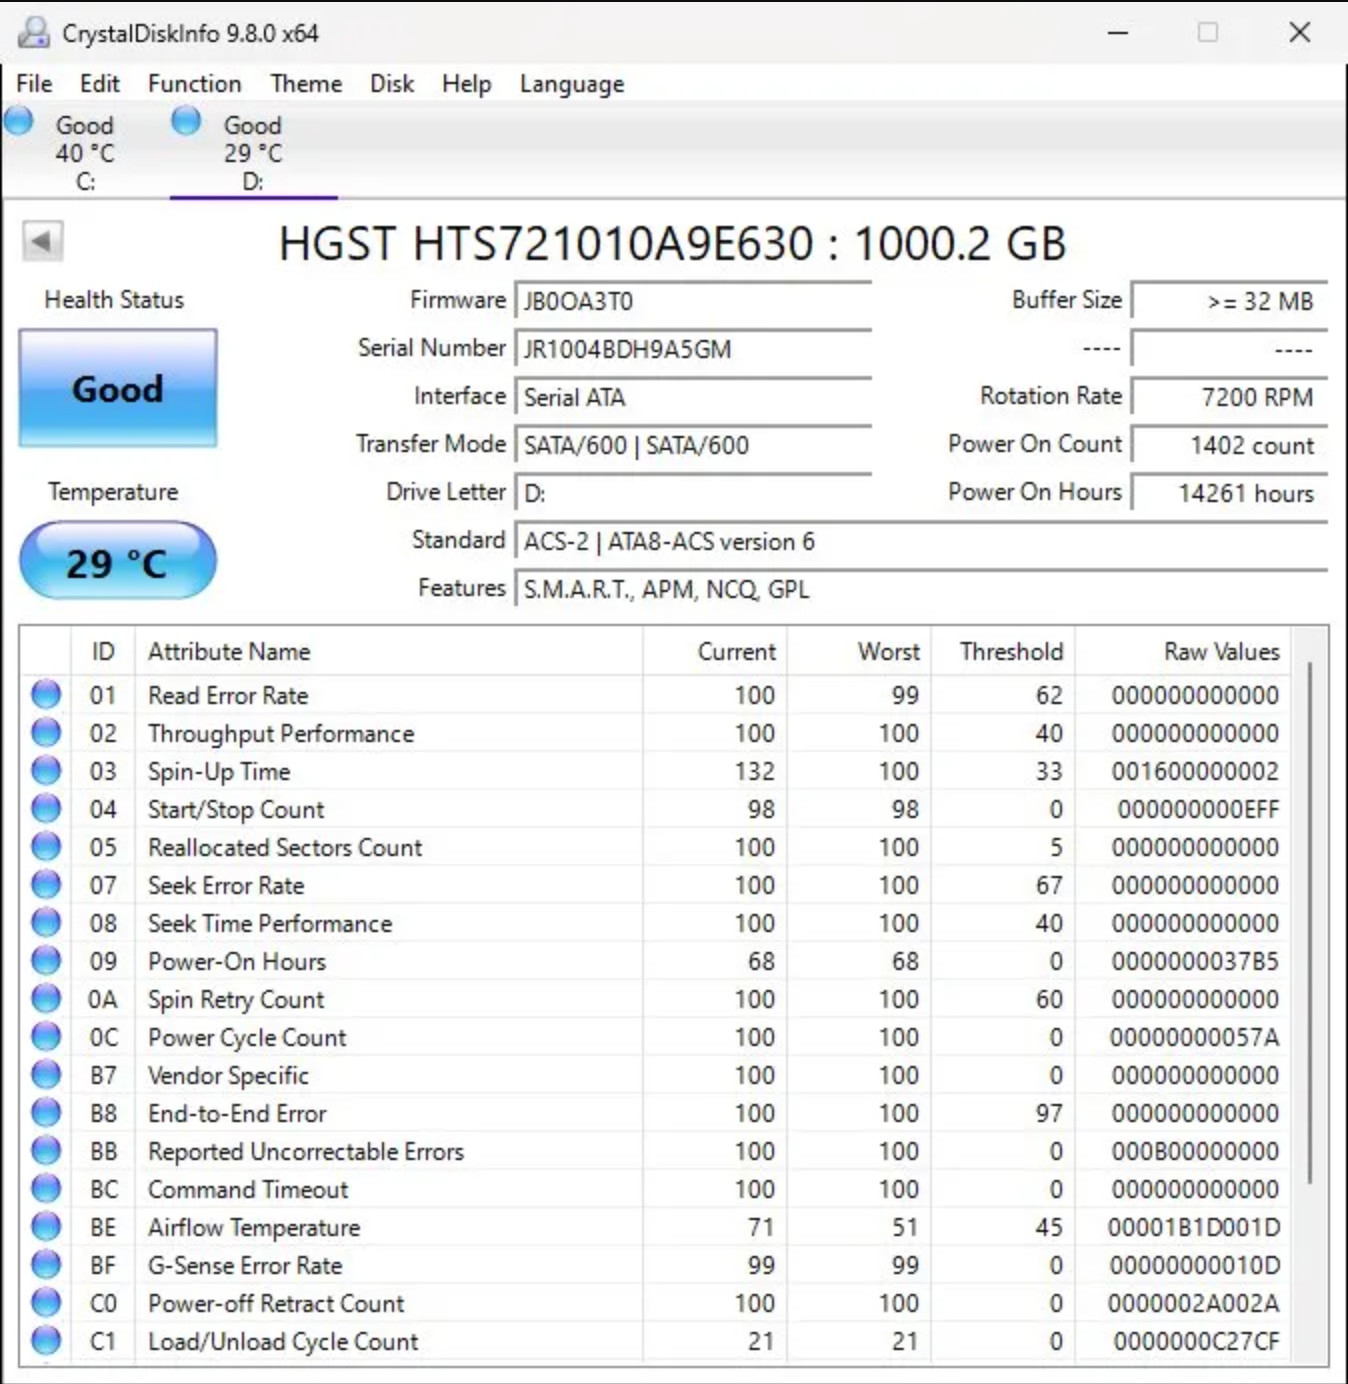The height and width of the screenshot is (1384, 1348).
Task: Click status orb of End-to-End Error row
Action: [x=46, y=1112]
